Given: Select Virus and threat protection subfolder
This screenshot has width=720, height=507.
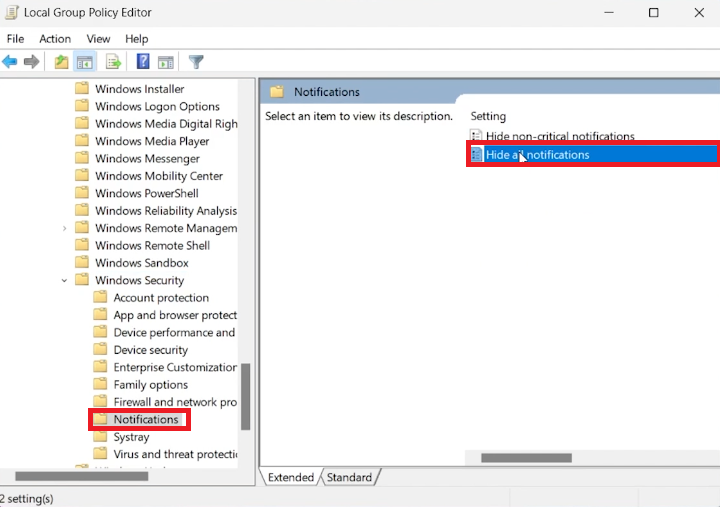Looking at the screenshot, I should [x=175, y=454].
